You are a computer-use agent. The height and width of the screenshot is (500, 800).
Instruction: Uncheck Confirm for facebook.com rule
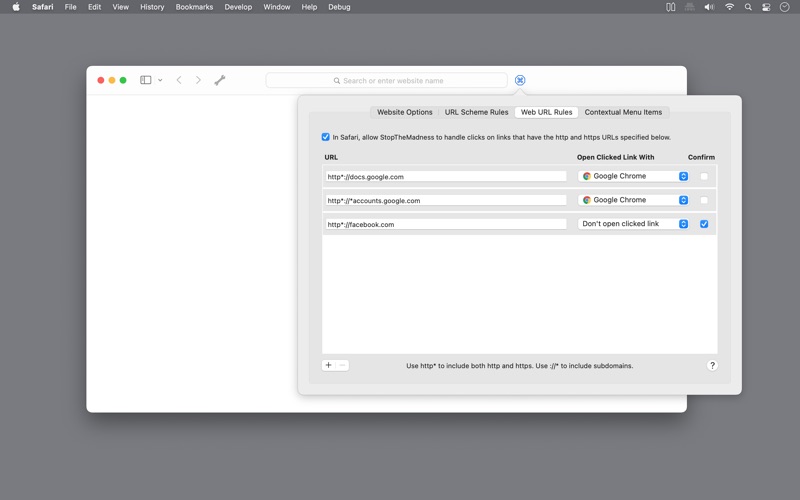(704, 224)
